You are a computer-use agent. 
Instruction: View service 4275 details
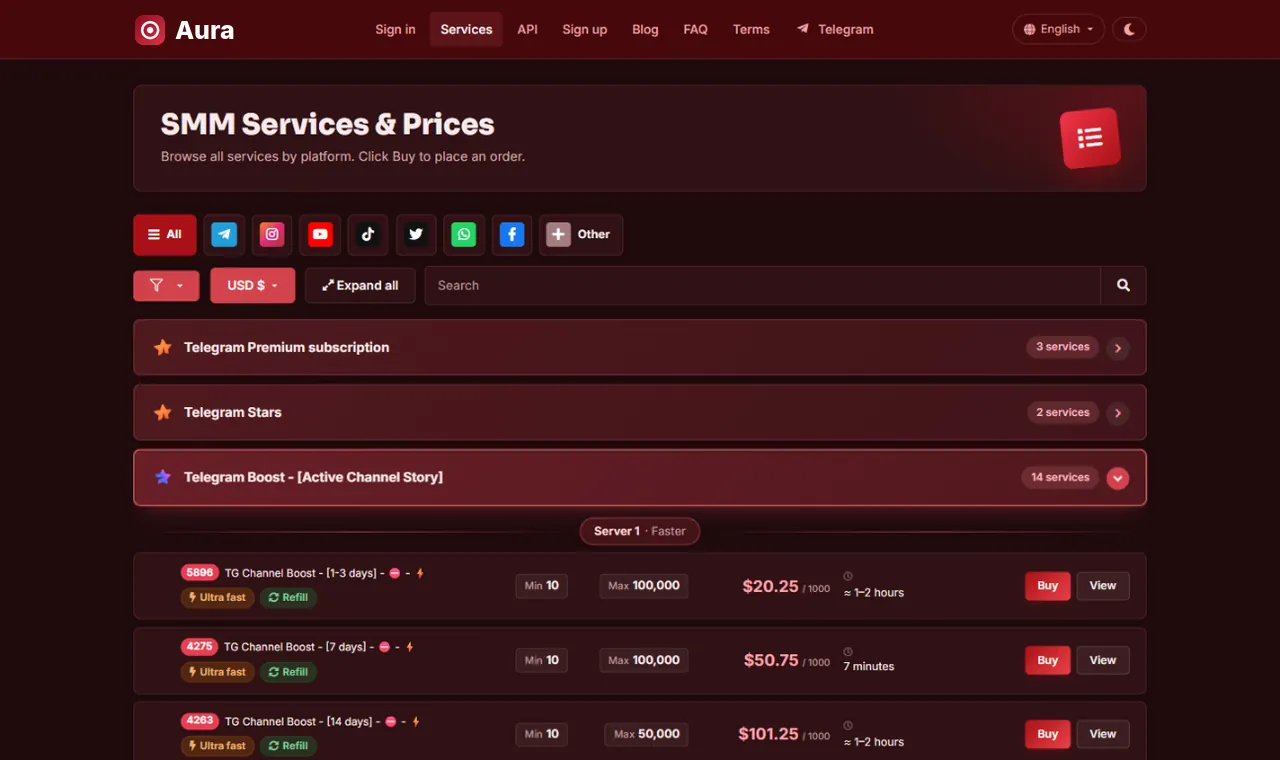pos(1103,660)
